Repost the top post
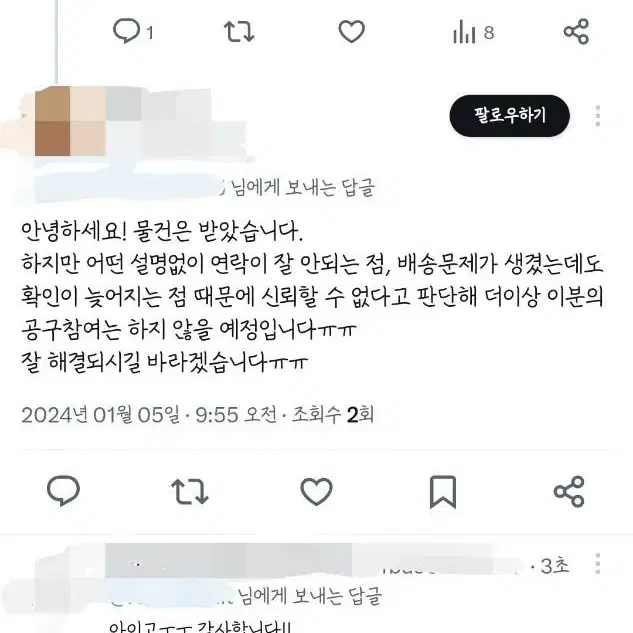Screen dimensions: 633x633 [239, 31]
